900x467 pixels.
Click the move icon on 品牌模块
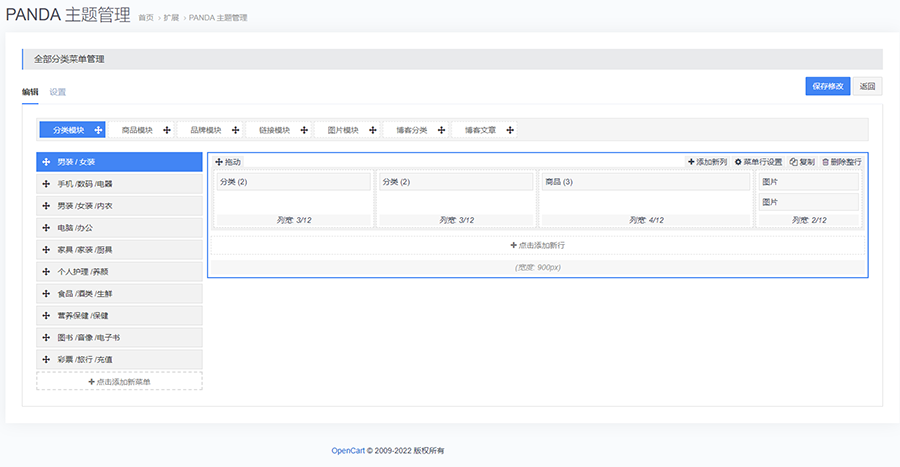pyautogui.click(x=235, y=130)
